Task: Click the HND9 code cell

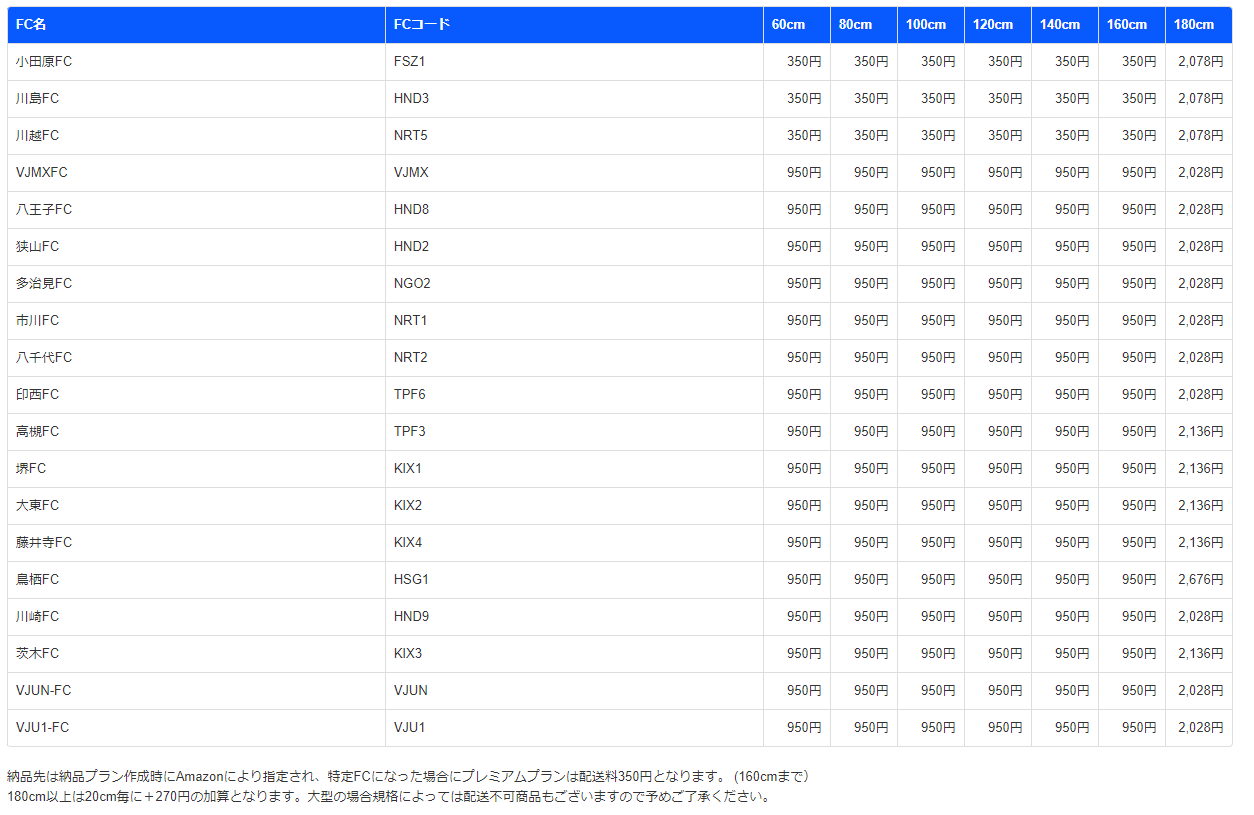Action: coord(411,616)
